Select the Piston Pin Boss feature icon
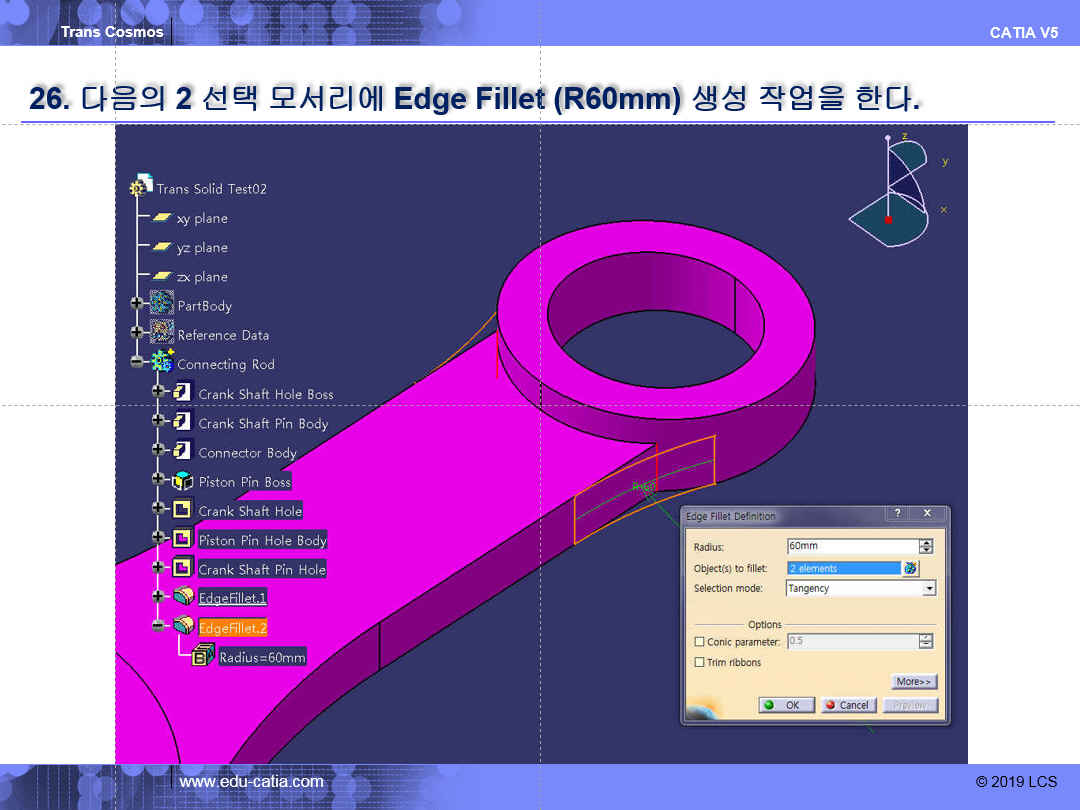 (182, 481)
